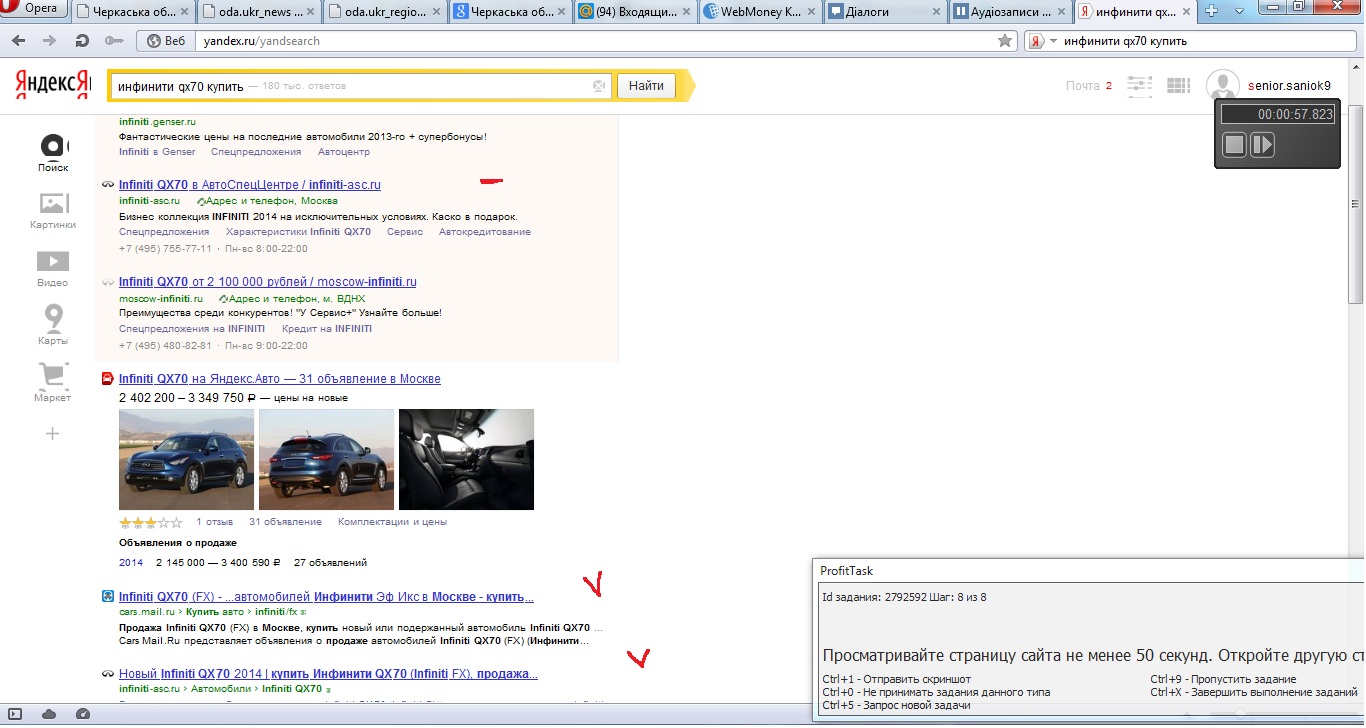Click the front view Infiniti car thumbnail
Viewport: 1366px width, 728px height.
click(186, 459)
